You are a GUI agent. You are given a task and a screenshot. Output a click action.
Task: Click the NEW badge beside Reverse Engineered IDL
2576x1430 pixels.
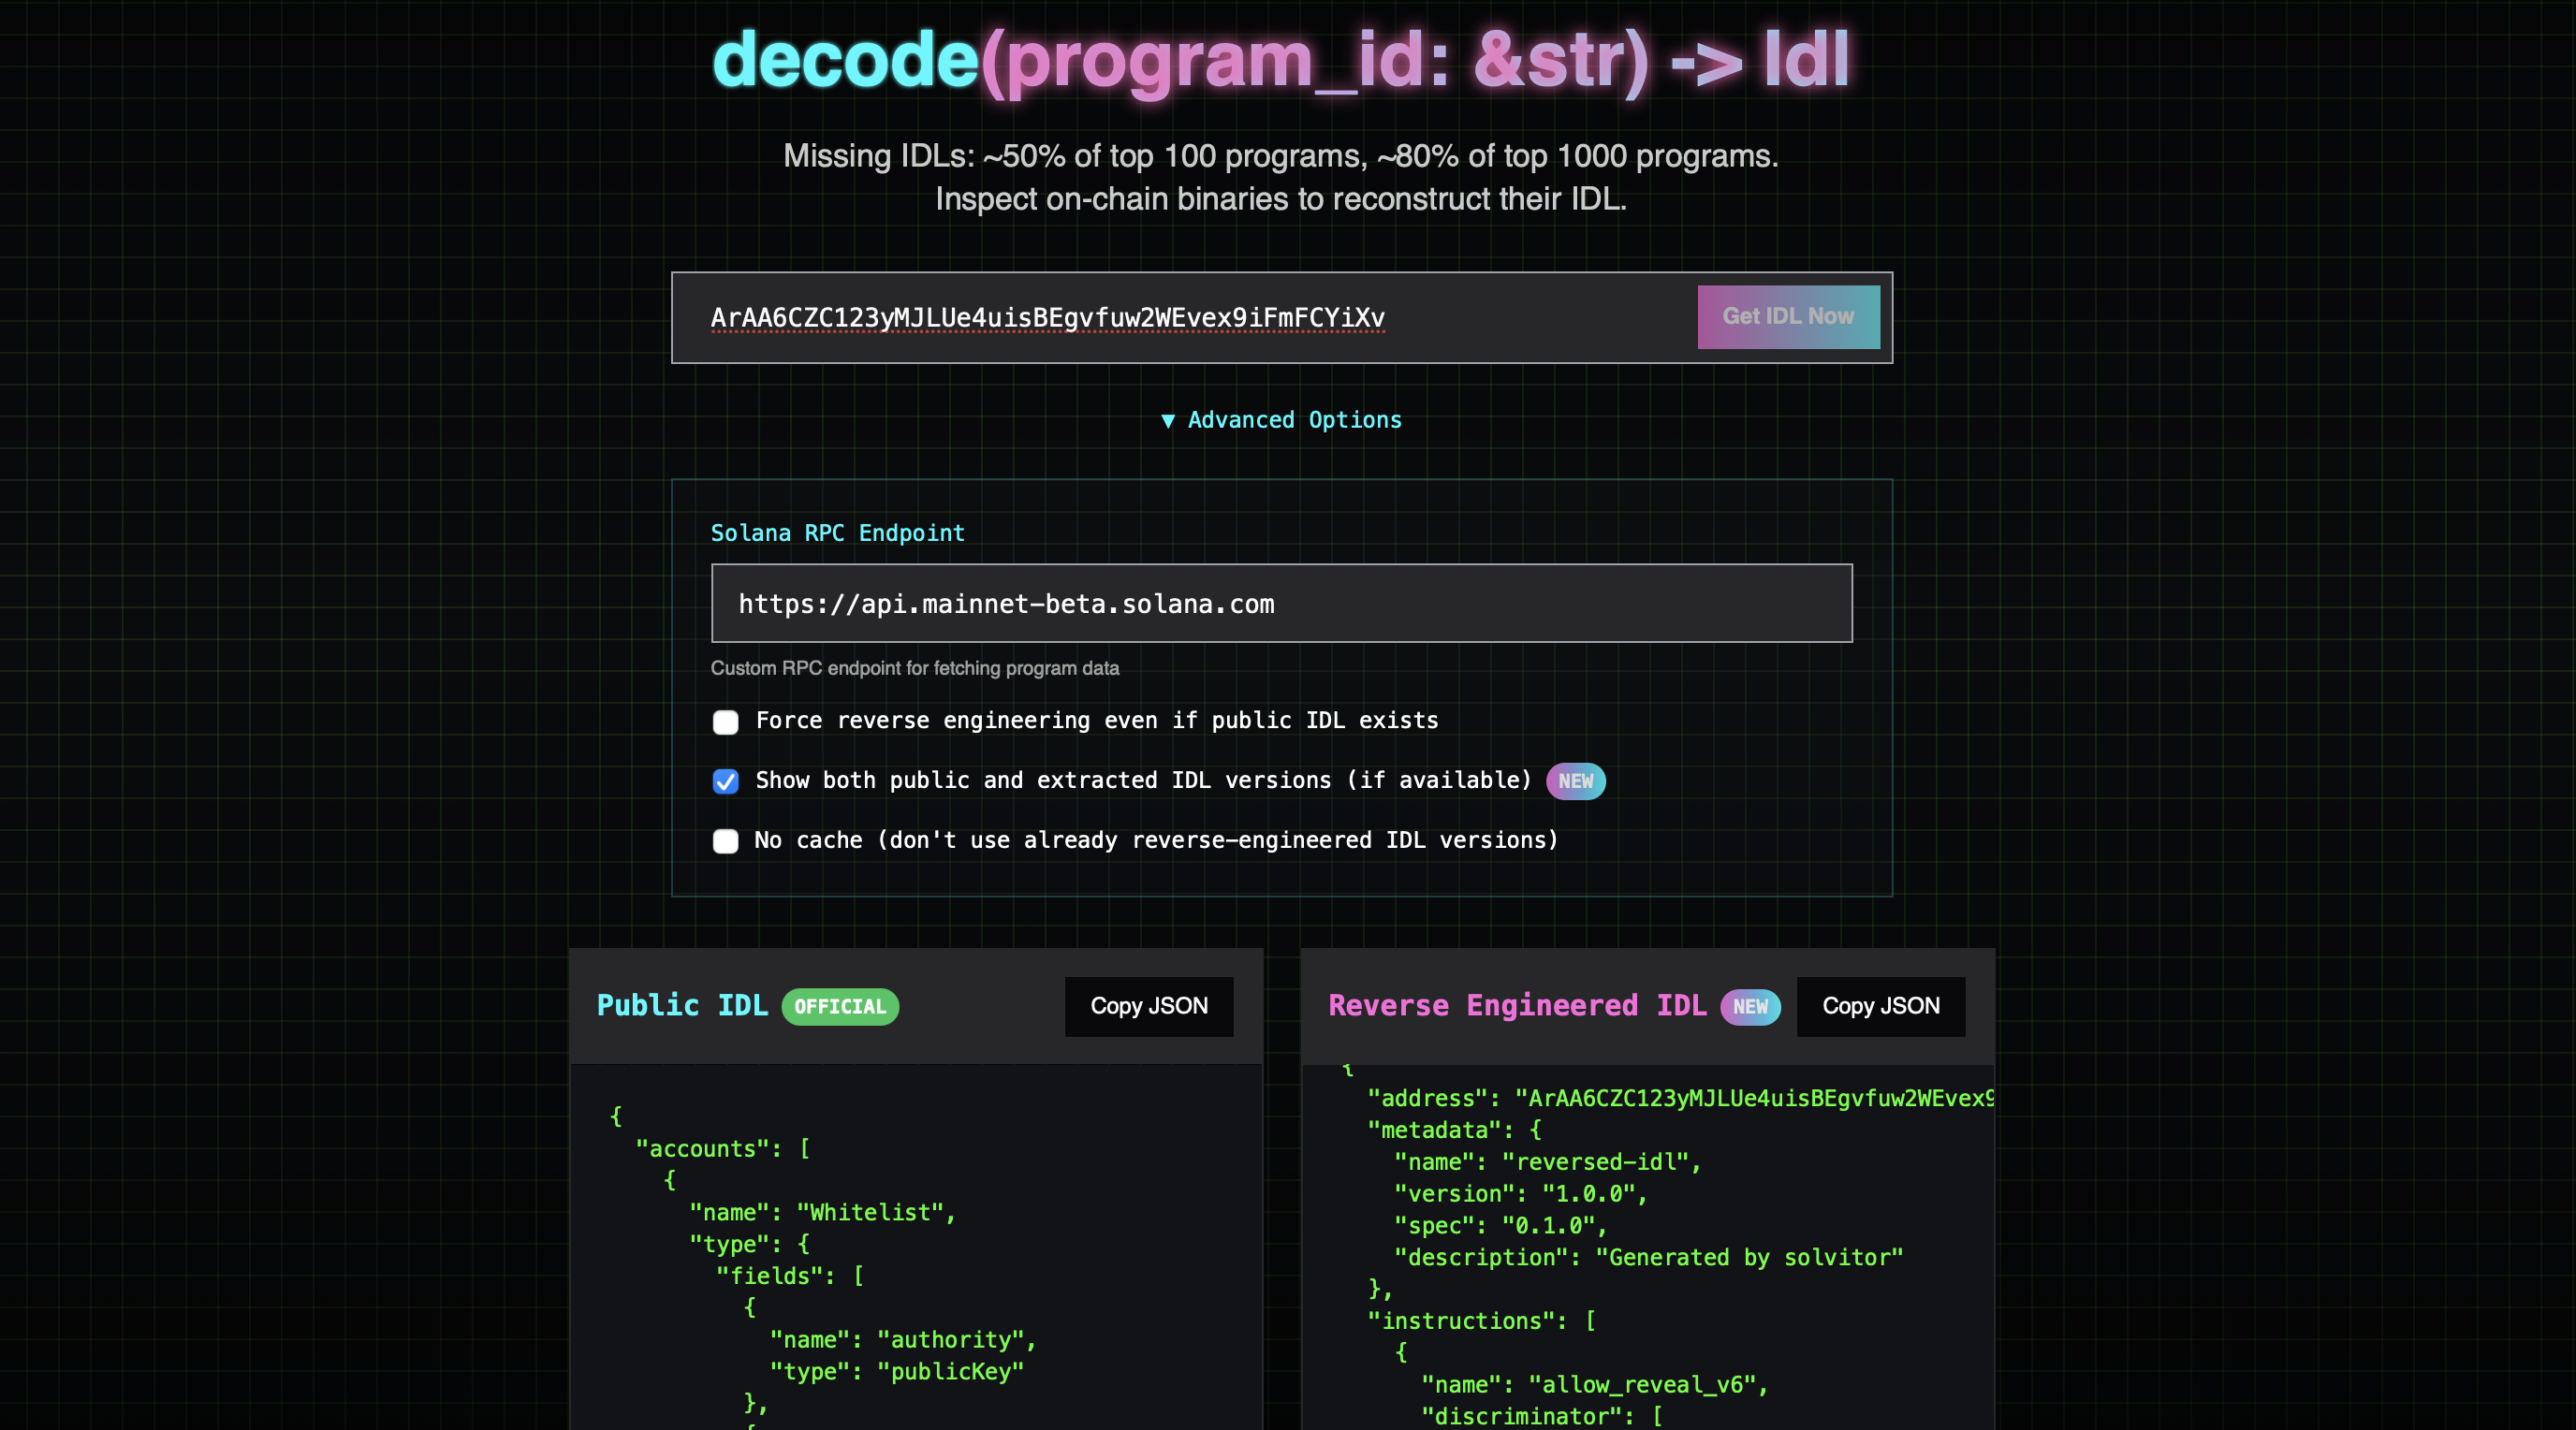click(x=1750, y=1007)
